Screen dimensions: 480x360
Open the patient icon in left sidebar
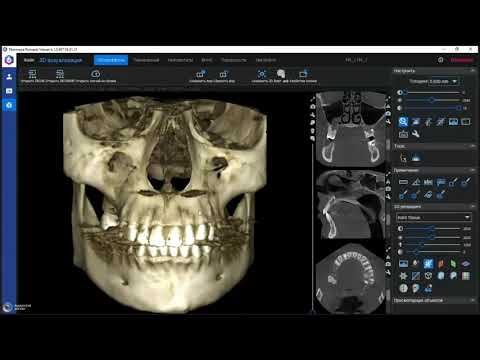coord(9,77)
